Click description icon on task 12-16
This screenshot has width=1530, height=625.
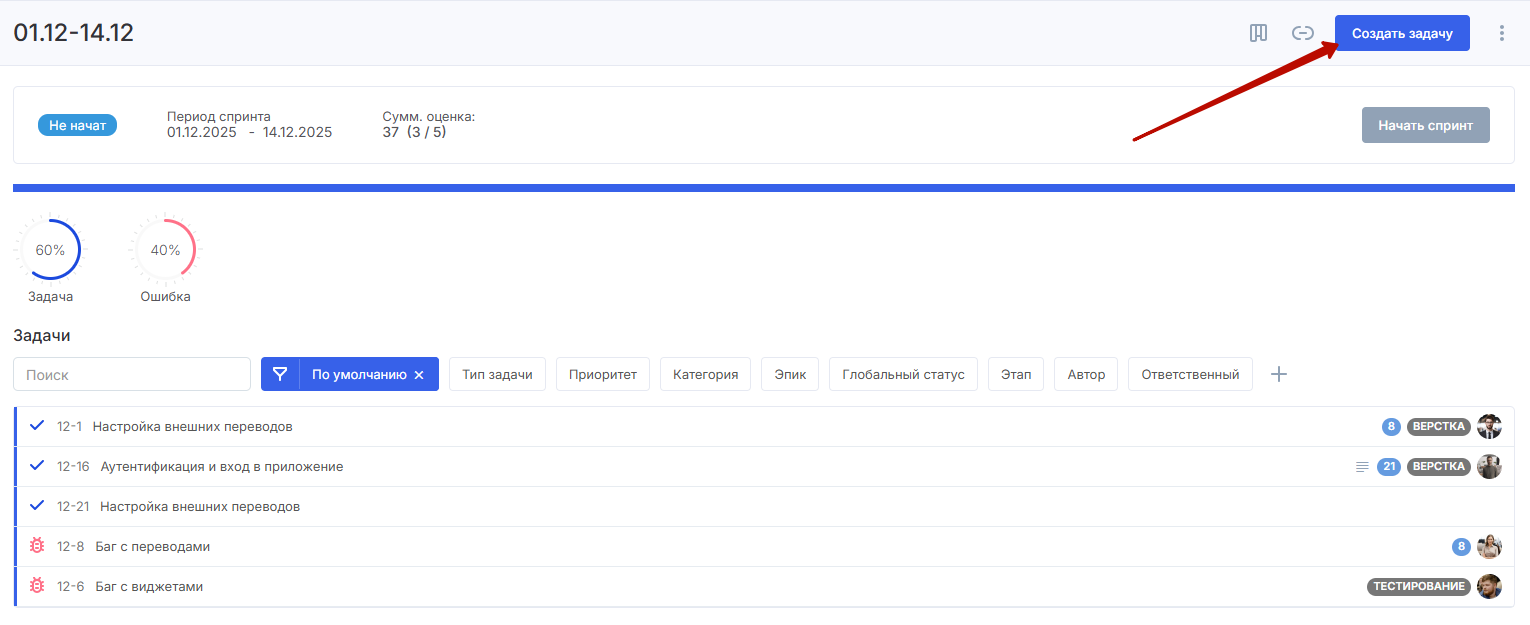click(1361, 466)
